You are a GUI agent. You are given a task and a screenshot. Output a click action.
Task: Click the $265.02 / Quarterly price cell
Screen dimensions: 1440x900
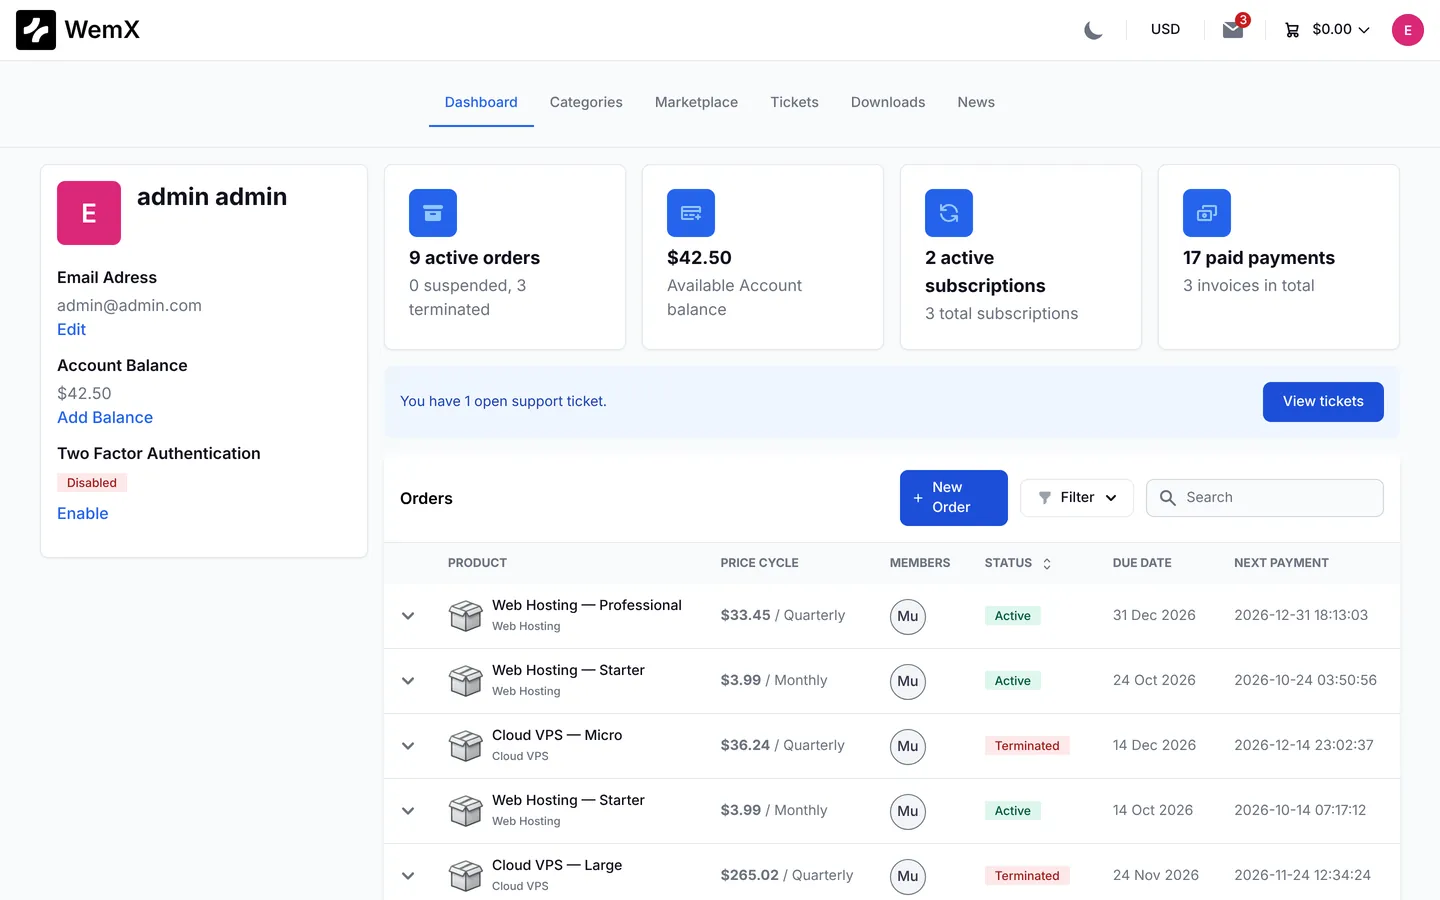coord(787,875)
